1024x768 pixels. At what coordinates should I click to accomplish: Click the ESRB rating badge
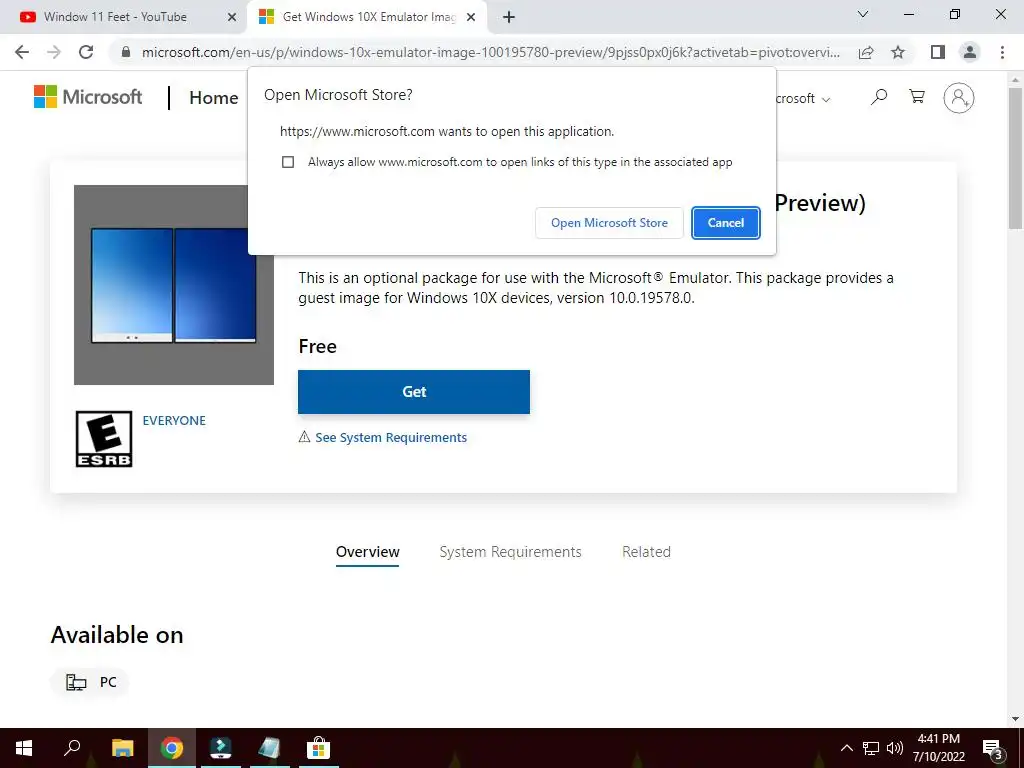(x=104, y=439)
